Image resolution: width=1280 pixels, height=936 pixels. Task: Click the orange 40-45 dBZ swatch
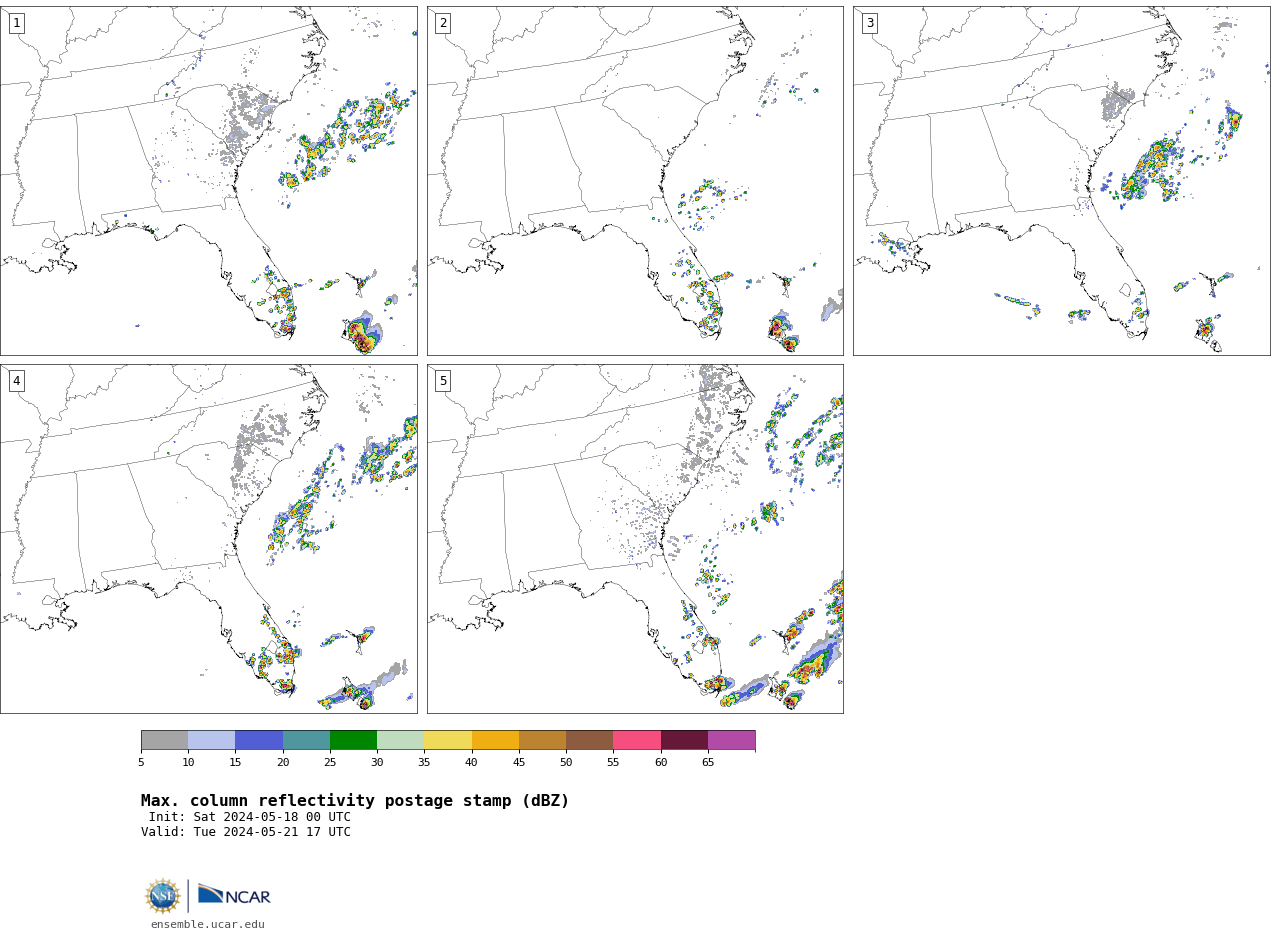coord(495,740)
